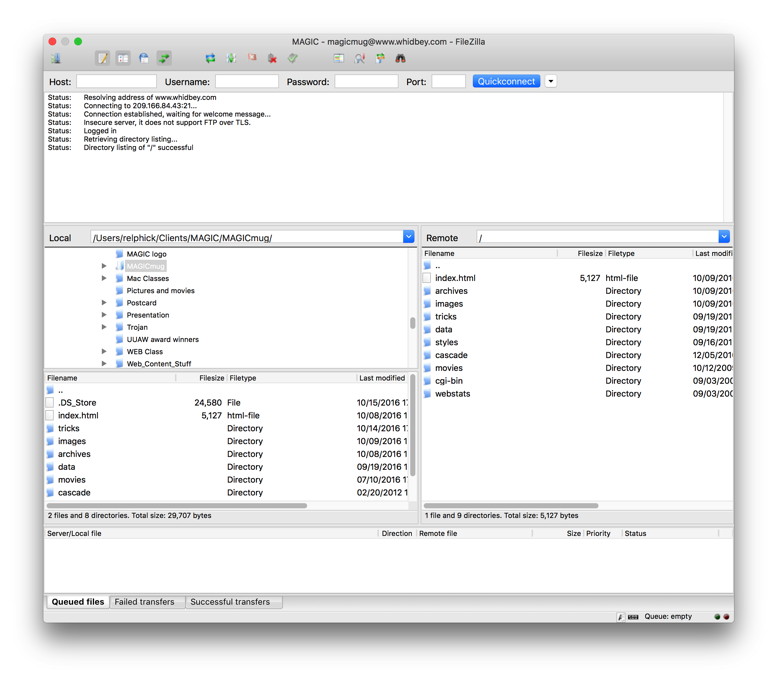
Task: Expand the Web_Content_Stuff tree folder
Action: 104,364
